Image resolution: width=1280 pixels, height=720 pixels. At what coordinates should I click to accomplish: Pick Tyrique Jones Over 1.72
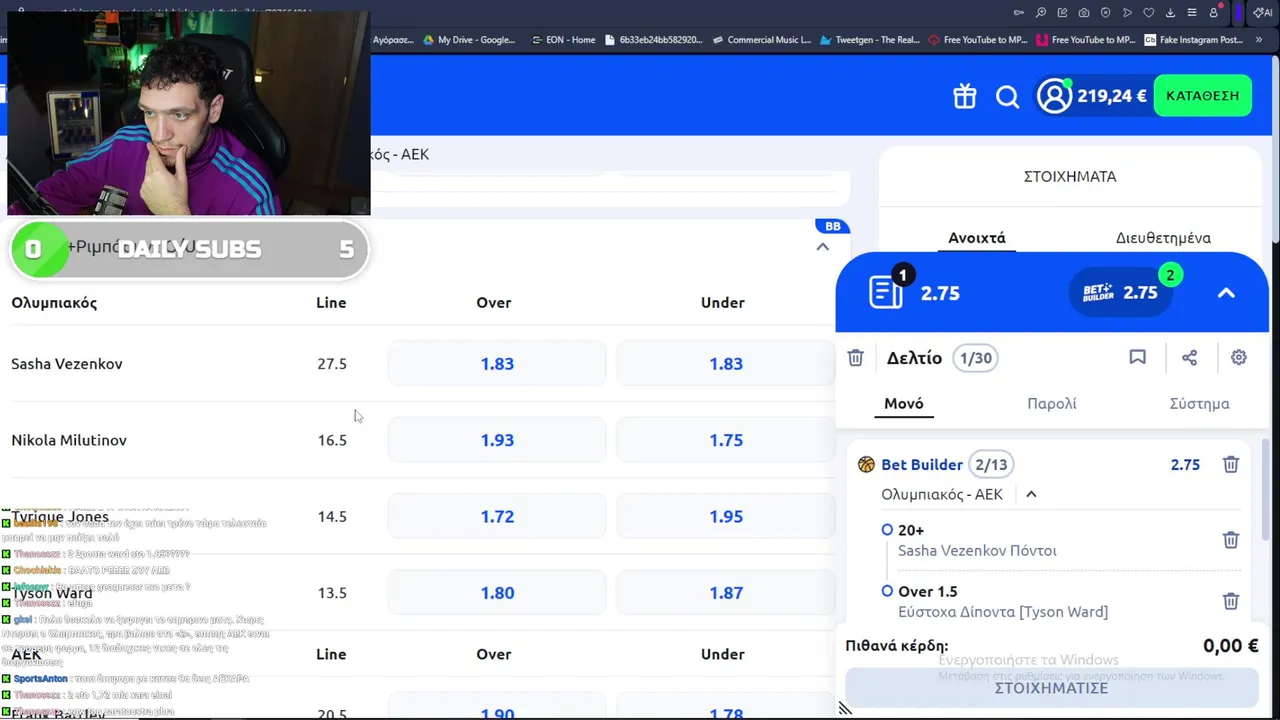(497, 516)
